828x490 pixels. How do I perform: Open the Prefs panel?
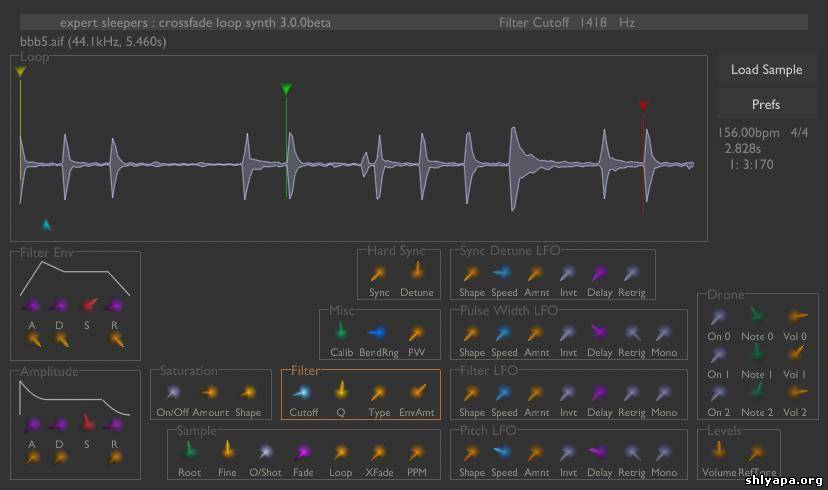(766, 104)
